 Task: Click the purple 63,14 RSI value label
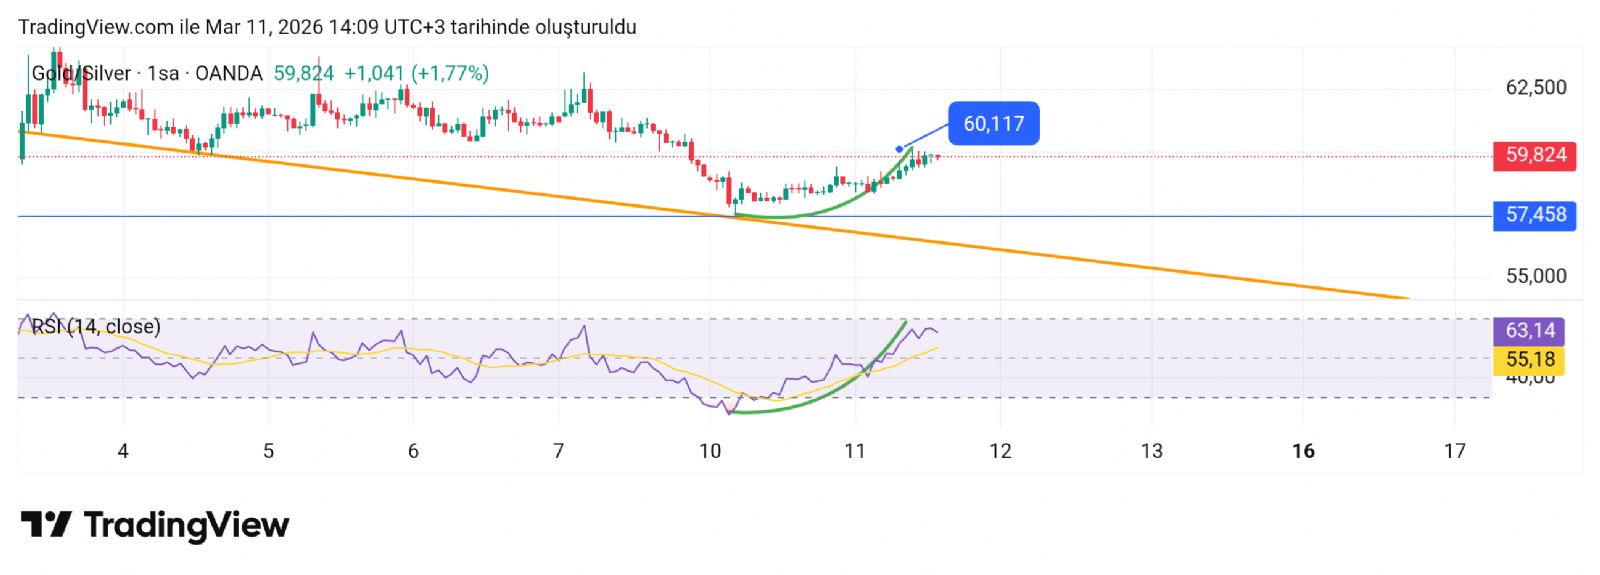(x=1530, y=330)
